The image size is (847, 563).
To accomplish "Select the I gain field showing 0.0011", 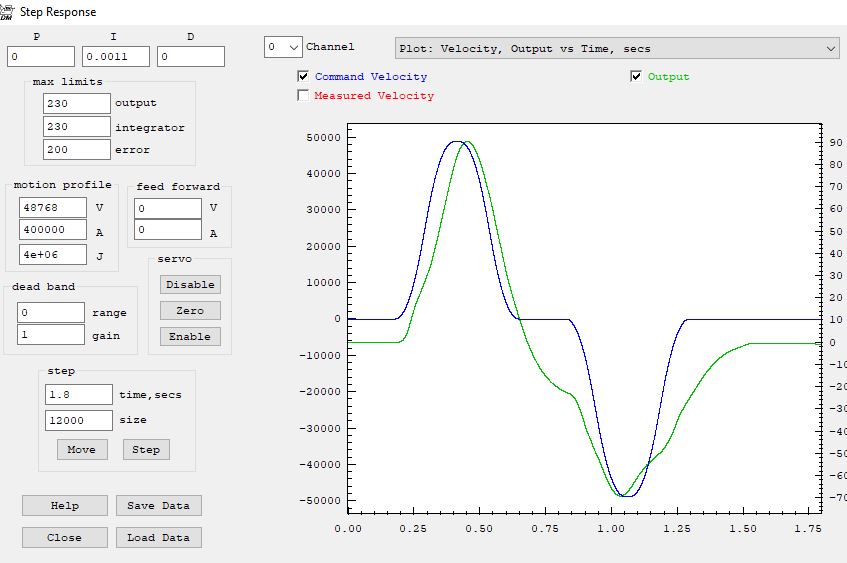I will coord(116,57).
